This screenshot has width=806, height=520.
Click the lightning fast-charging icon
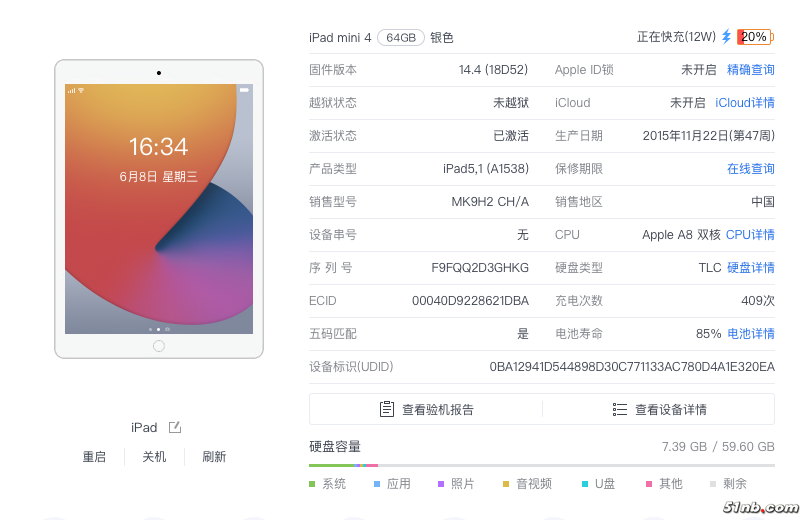(x=727, y=37)
